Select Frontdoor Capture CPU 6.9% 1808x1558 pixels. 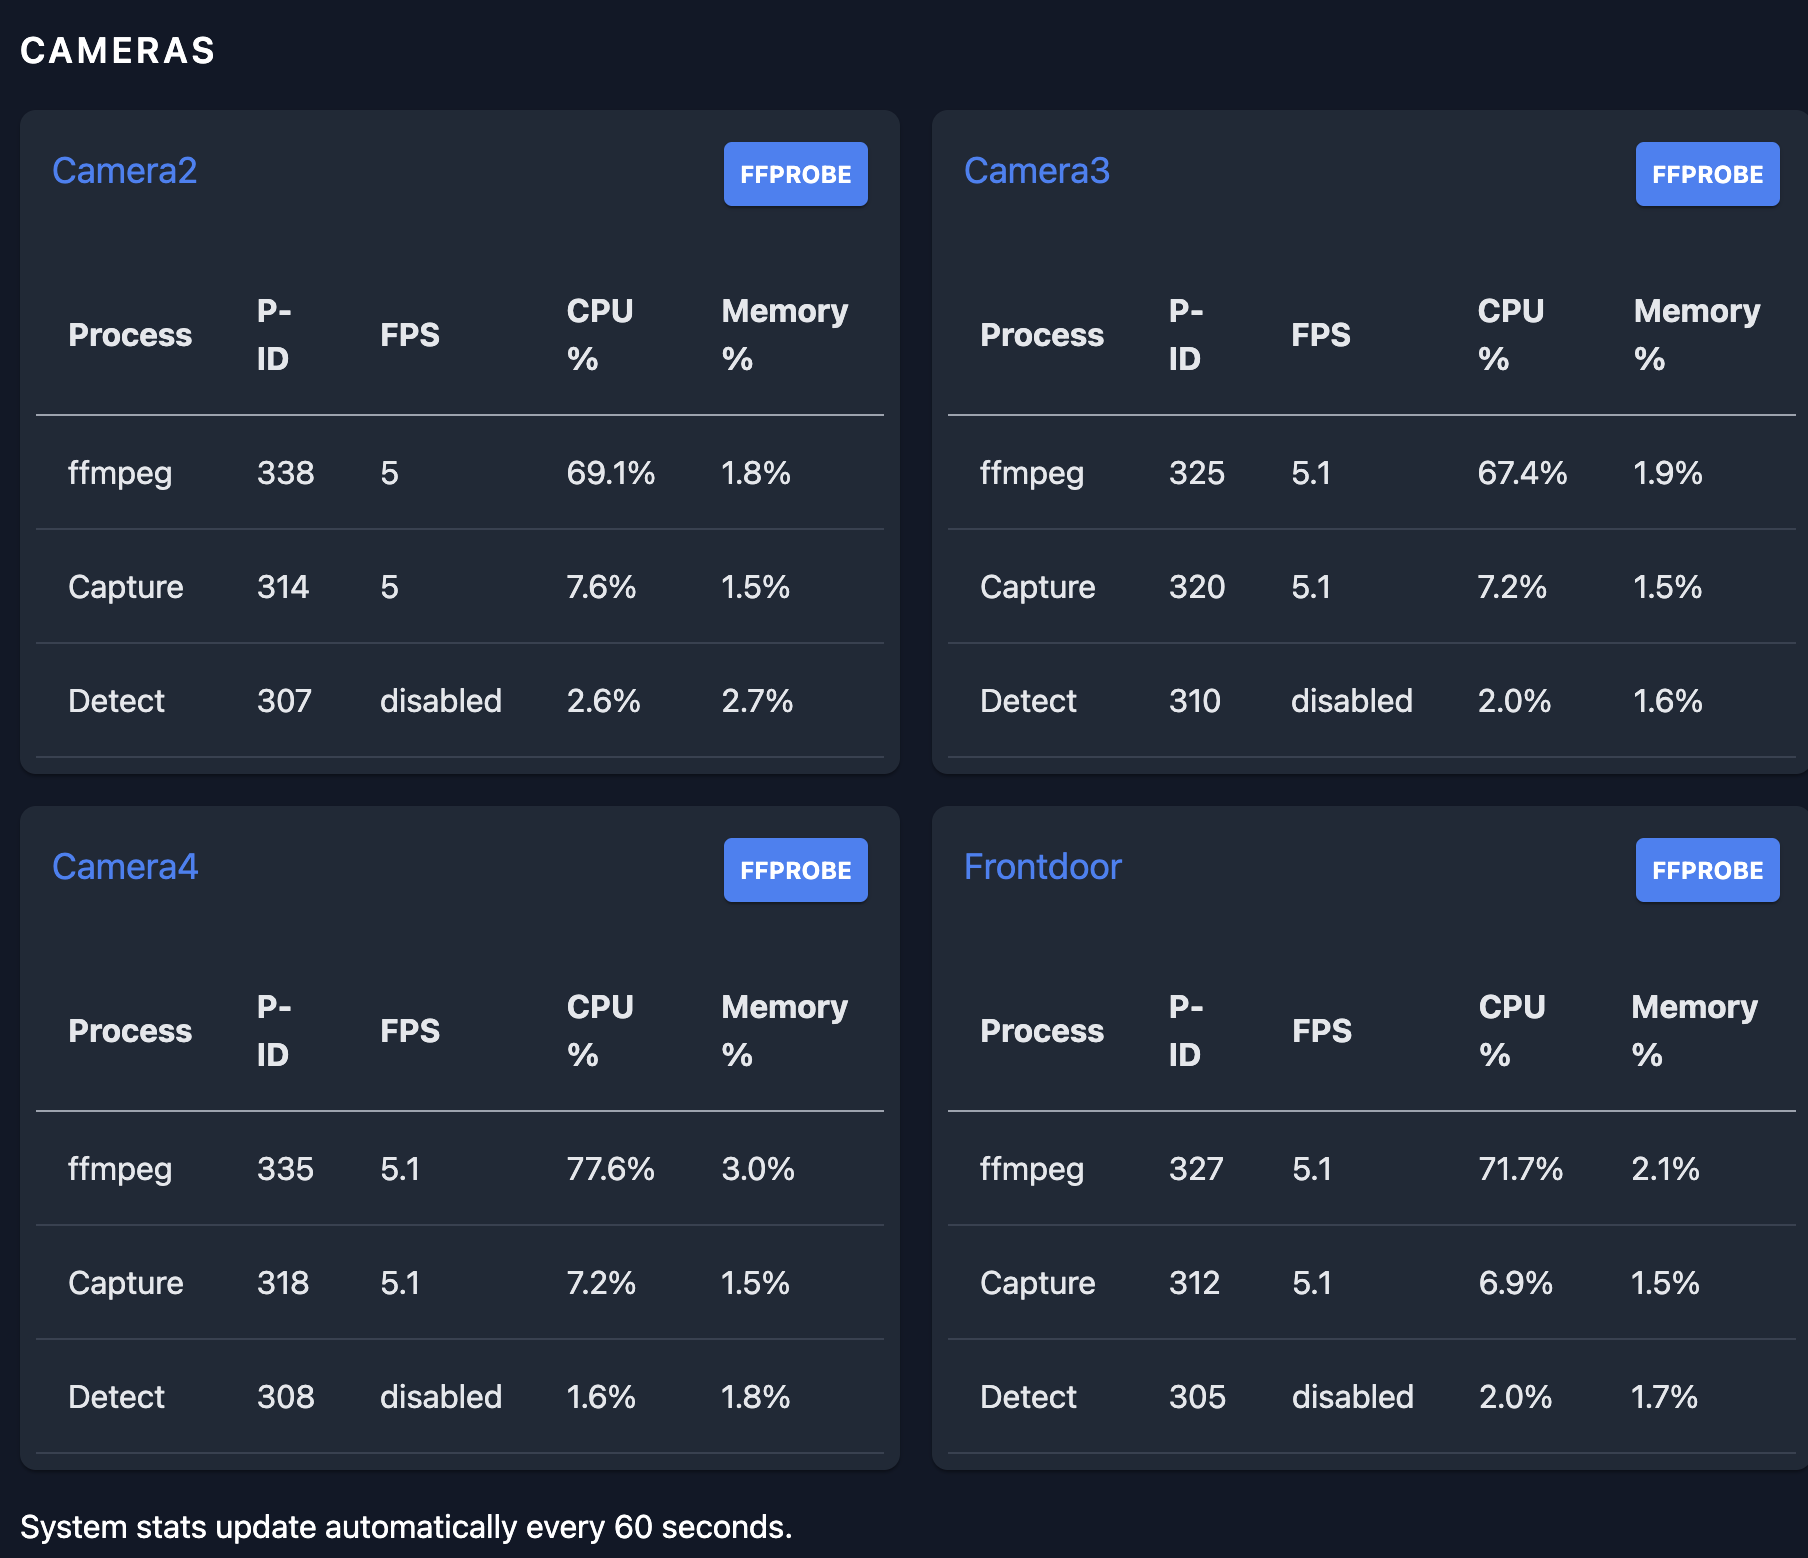tap(1515, 1283)
